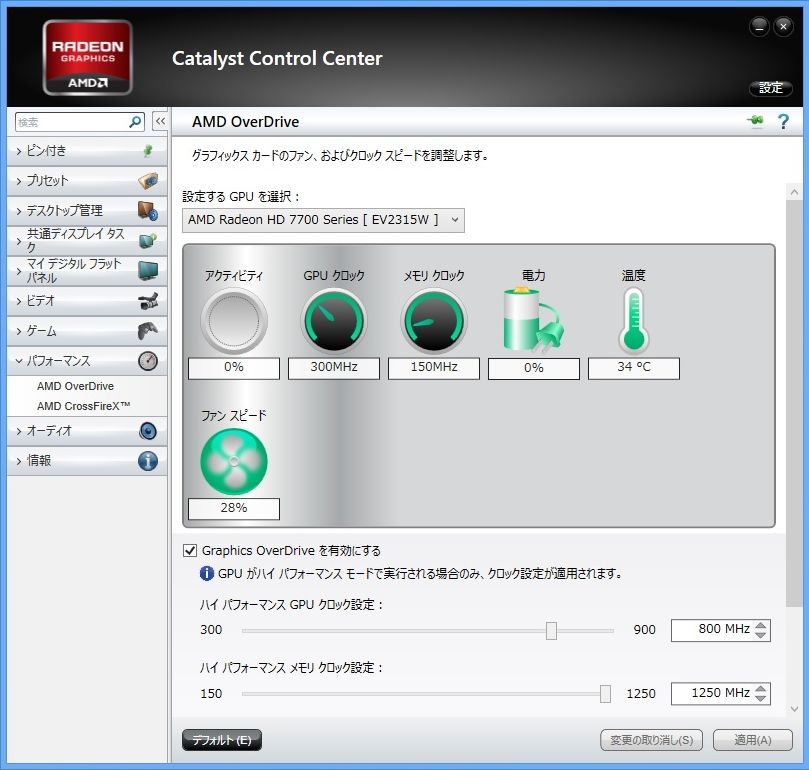Click the Radeon Graphics AMD logo
This screenshot has height=770, width=809.
coord(88,57)
